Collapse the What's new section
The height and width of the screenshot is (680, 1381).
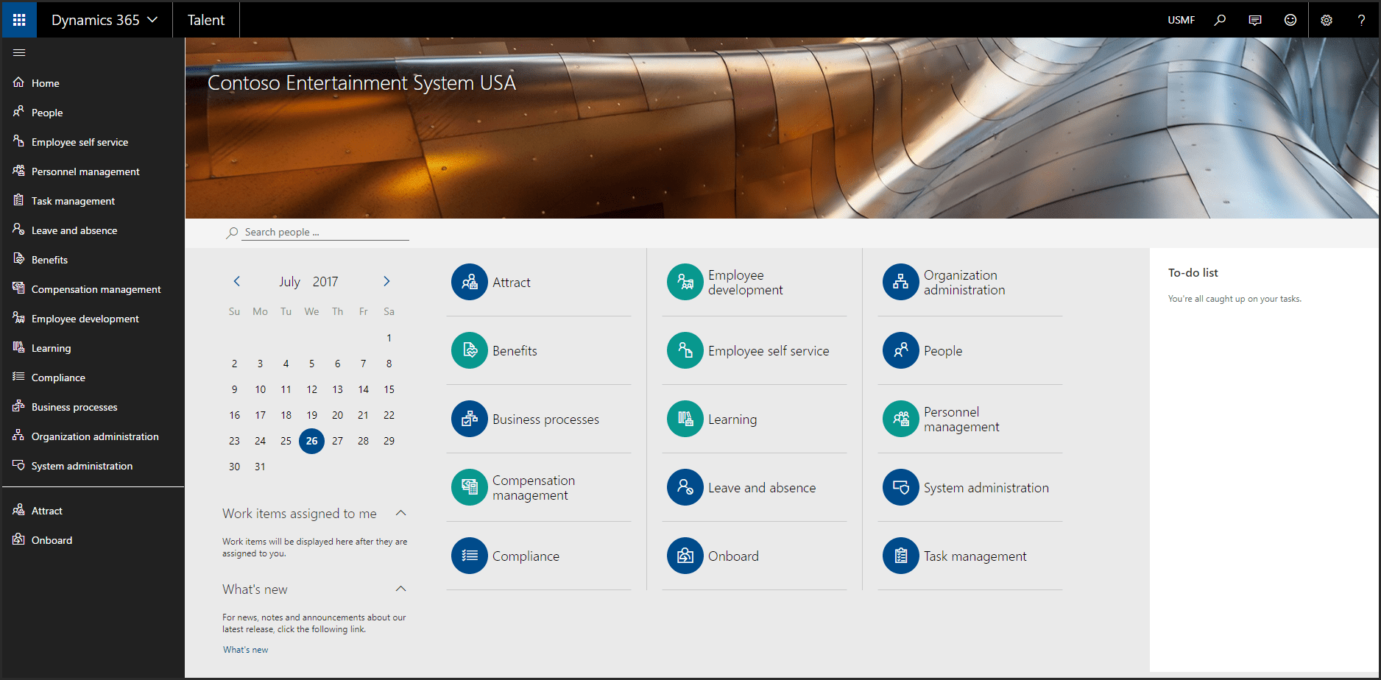[401, 589]
